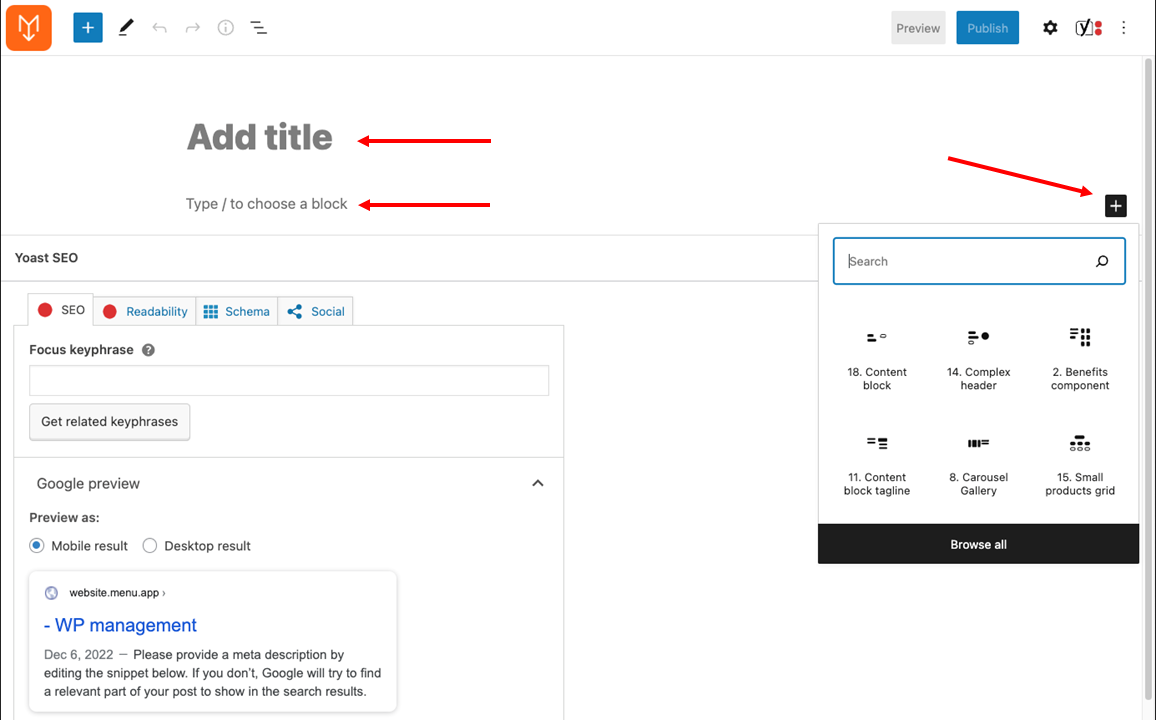This screenshot has height=720, width=1156.
Task: Switch to the Schema tab
Action: [237, 311]
